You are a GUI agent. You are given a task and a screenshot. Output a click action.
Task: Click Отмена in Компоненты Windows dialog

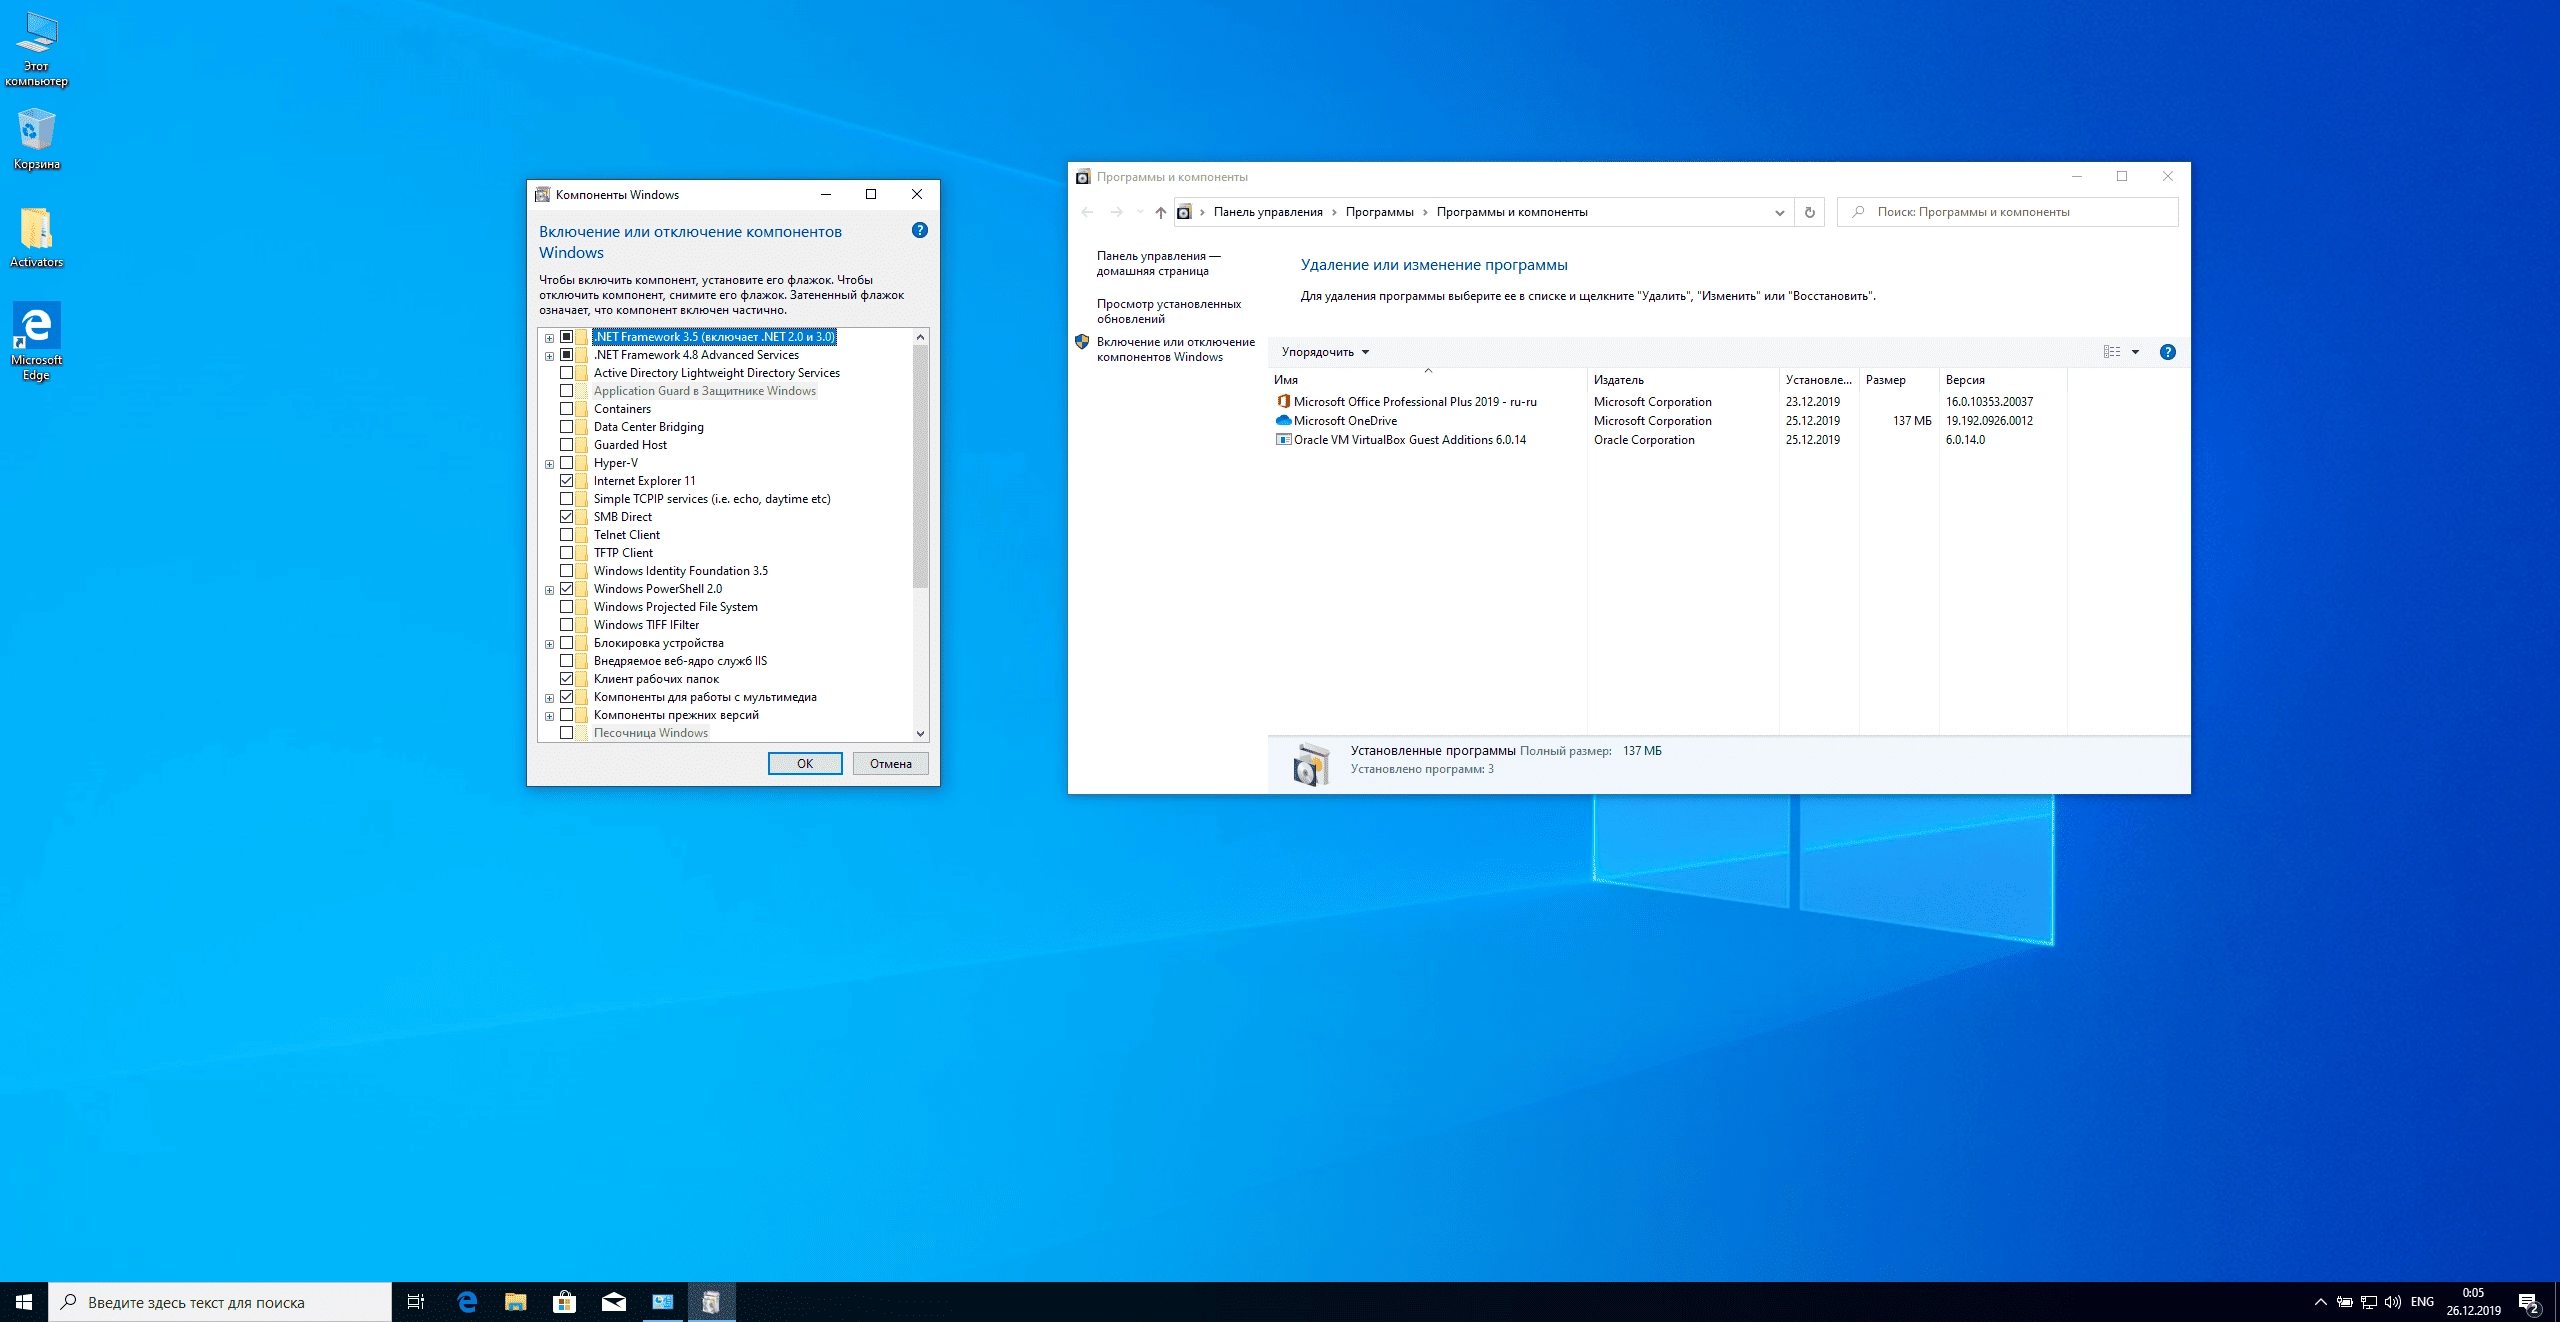point(890,763)
